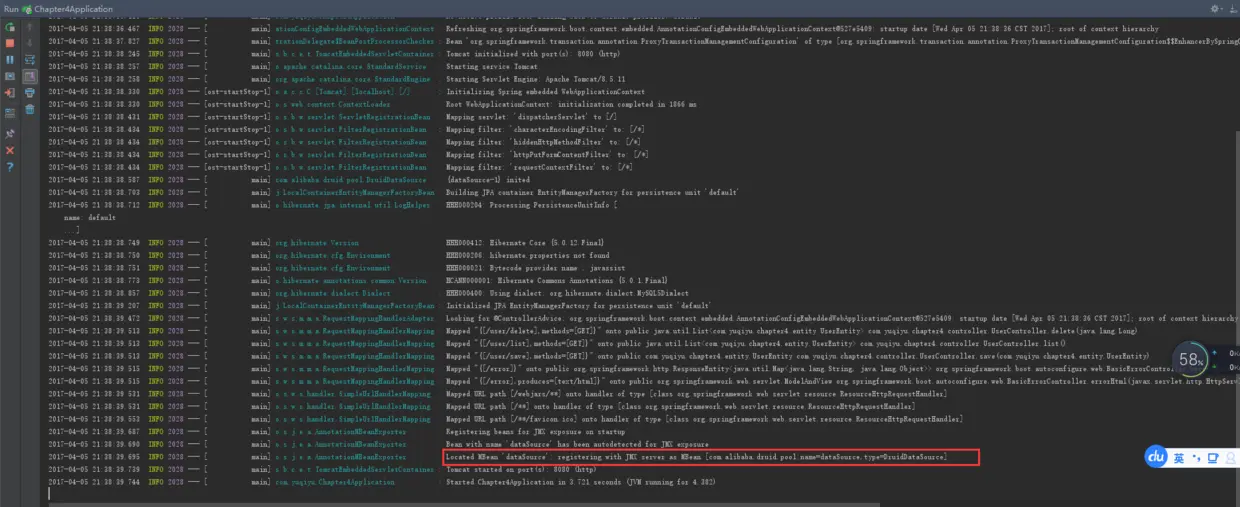Click the down arrow for the next stack trace
The image size is (1240, 507).
pyautogui.click(x=29, y=43)
